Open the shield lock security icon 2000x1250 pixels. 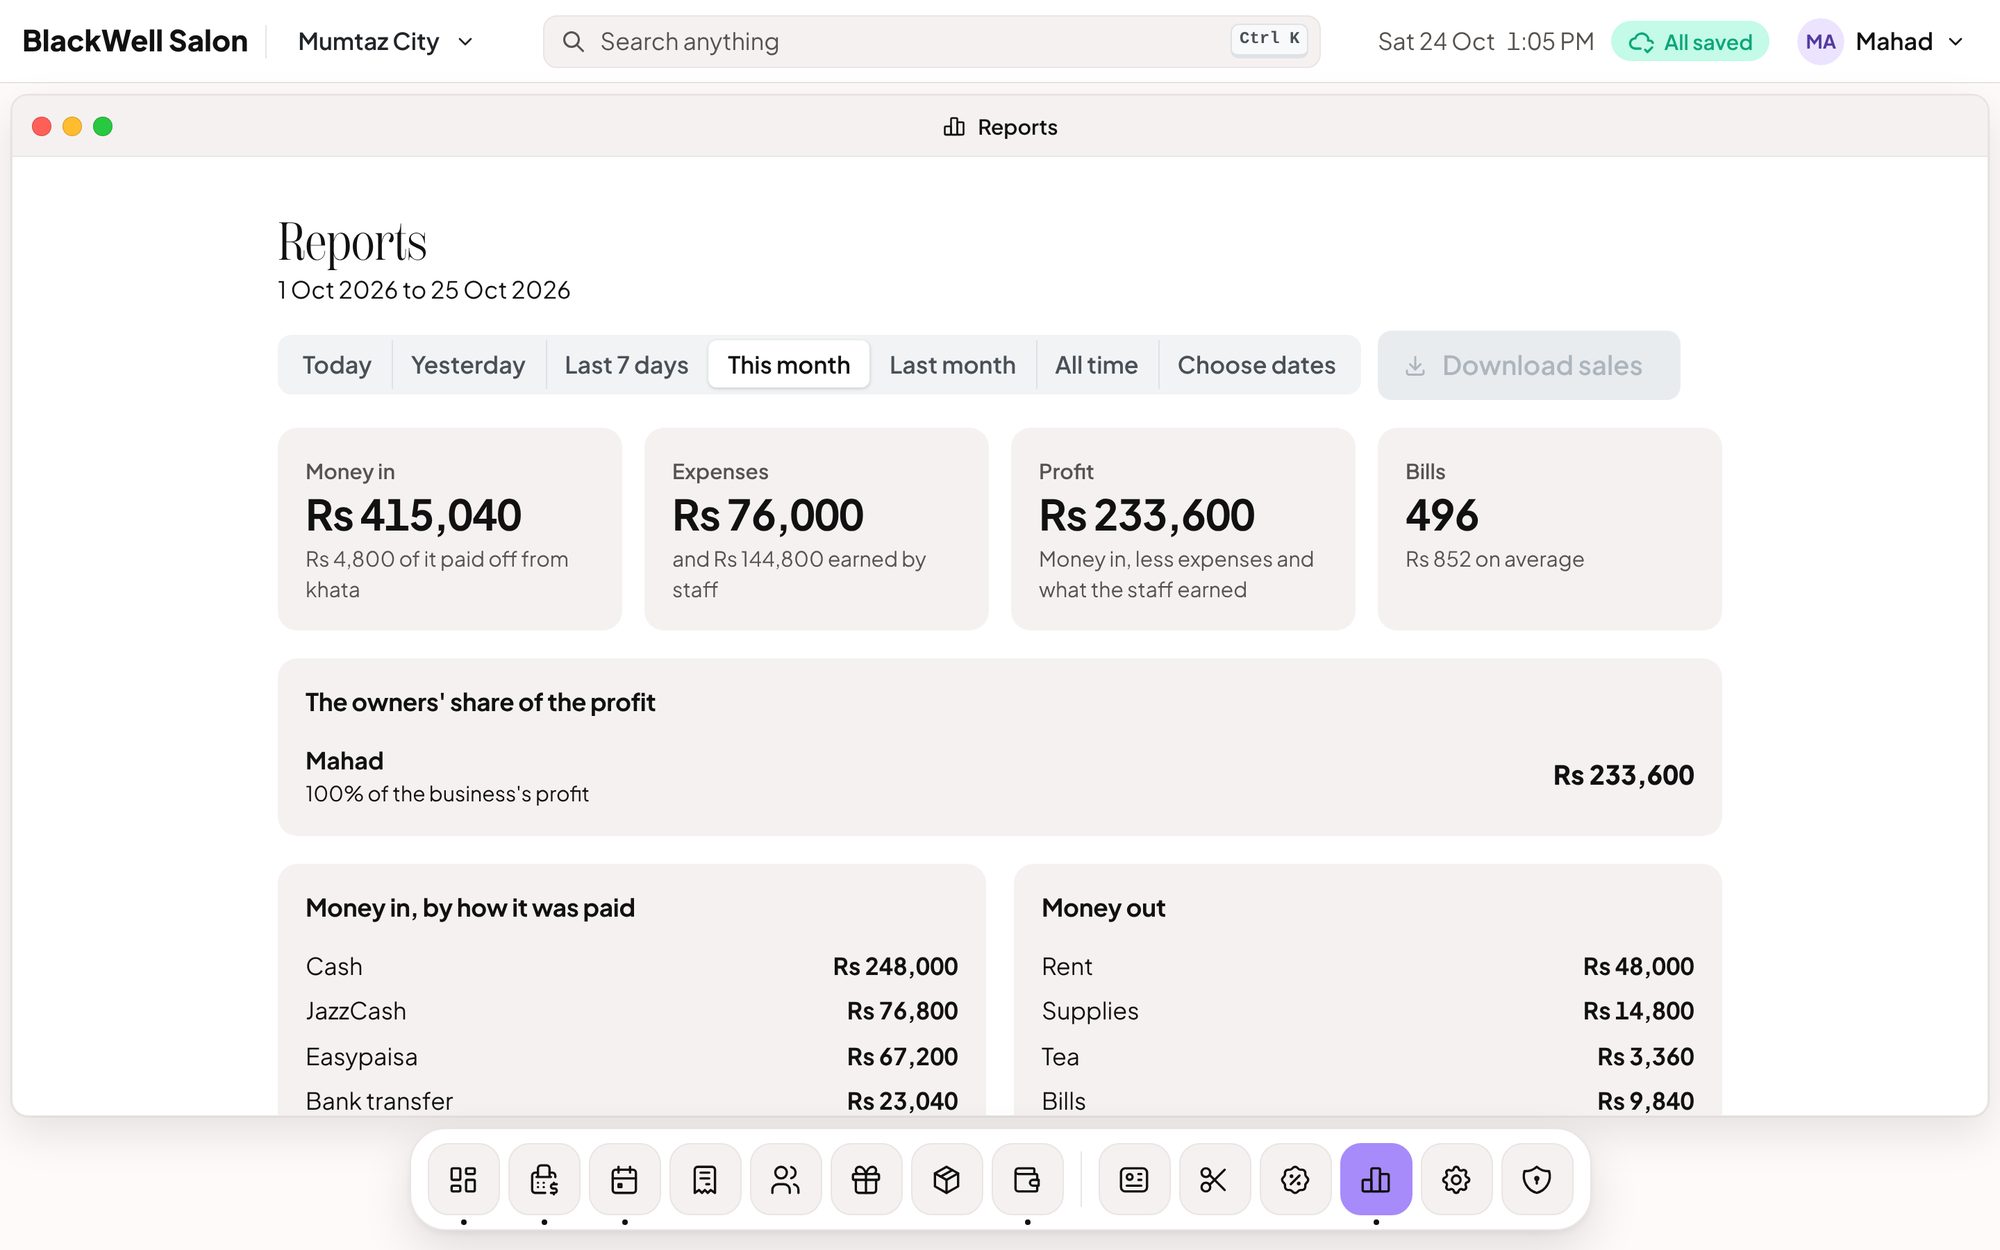click(1537, 1179)
